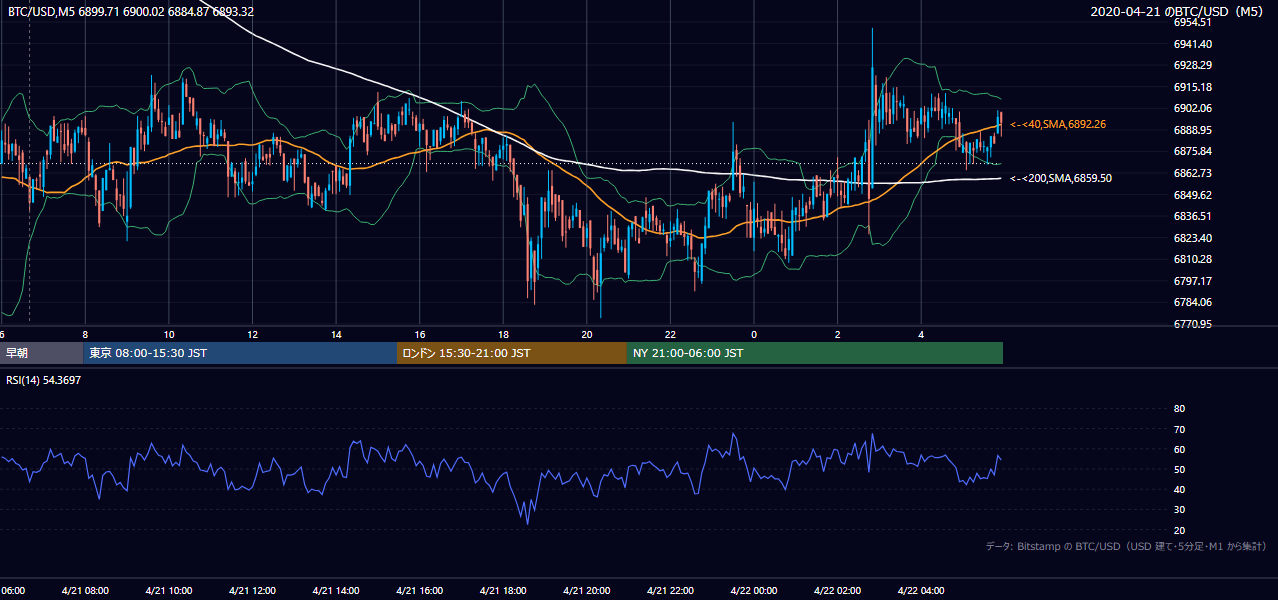Screen dimensions: 1278x600
Task: Click price axis label 6902.06
Action: coord(1193,108)
